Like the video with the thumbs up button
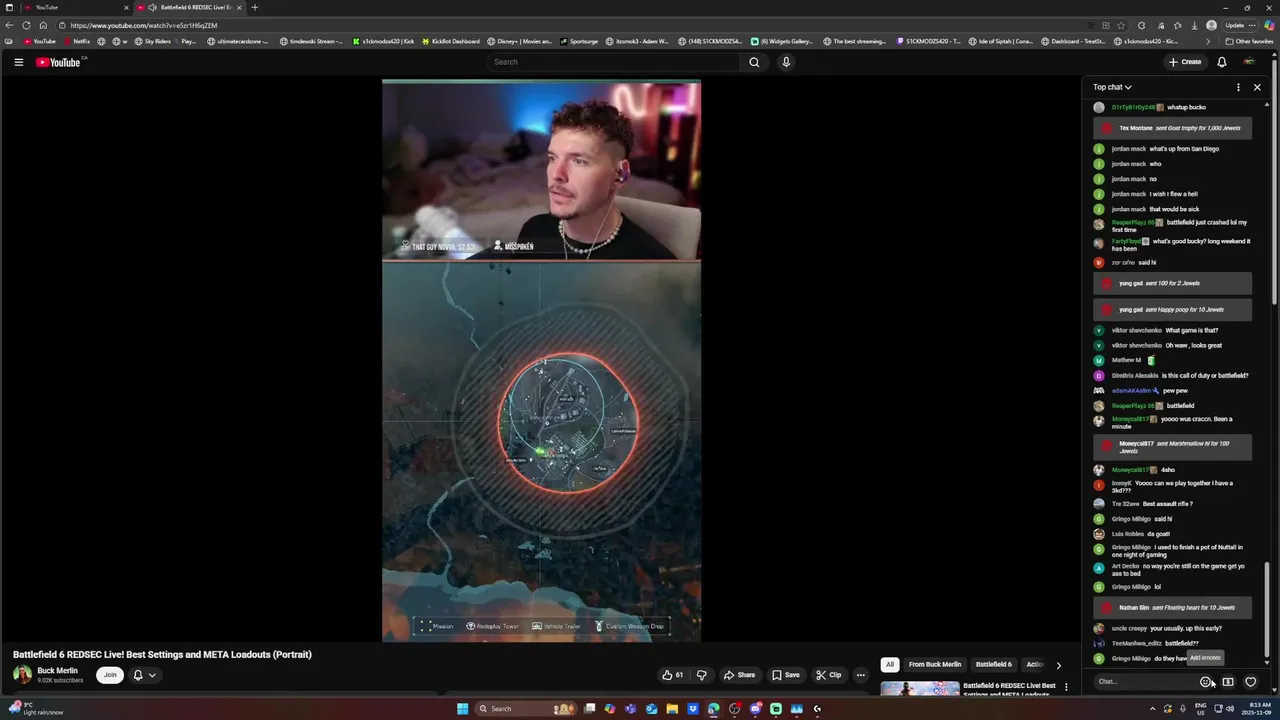 click(672, 675)
